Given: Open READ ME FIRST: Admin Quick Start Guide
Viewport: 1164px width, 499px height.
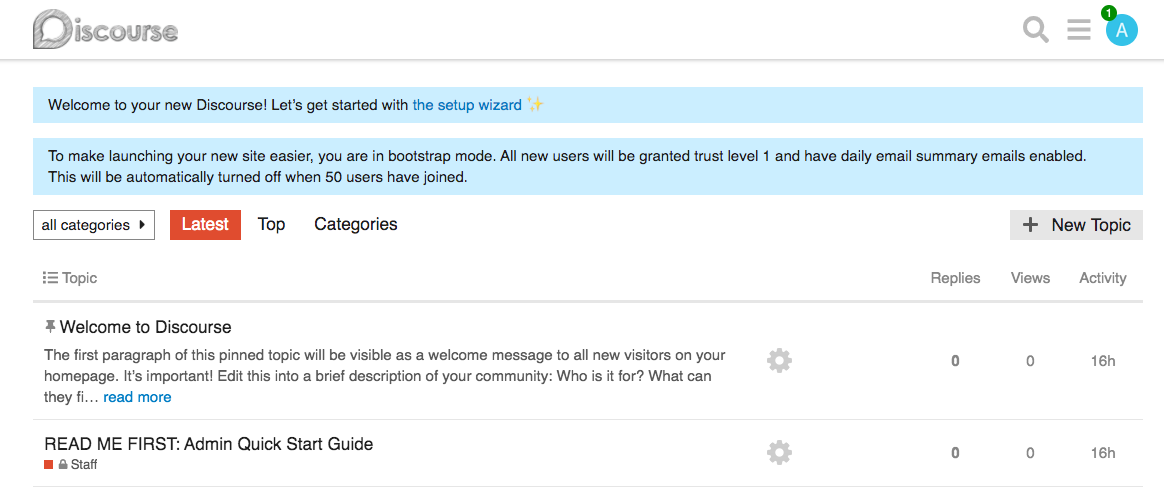Looking at the screenshot, I should (209, 444).
